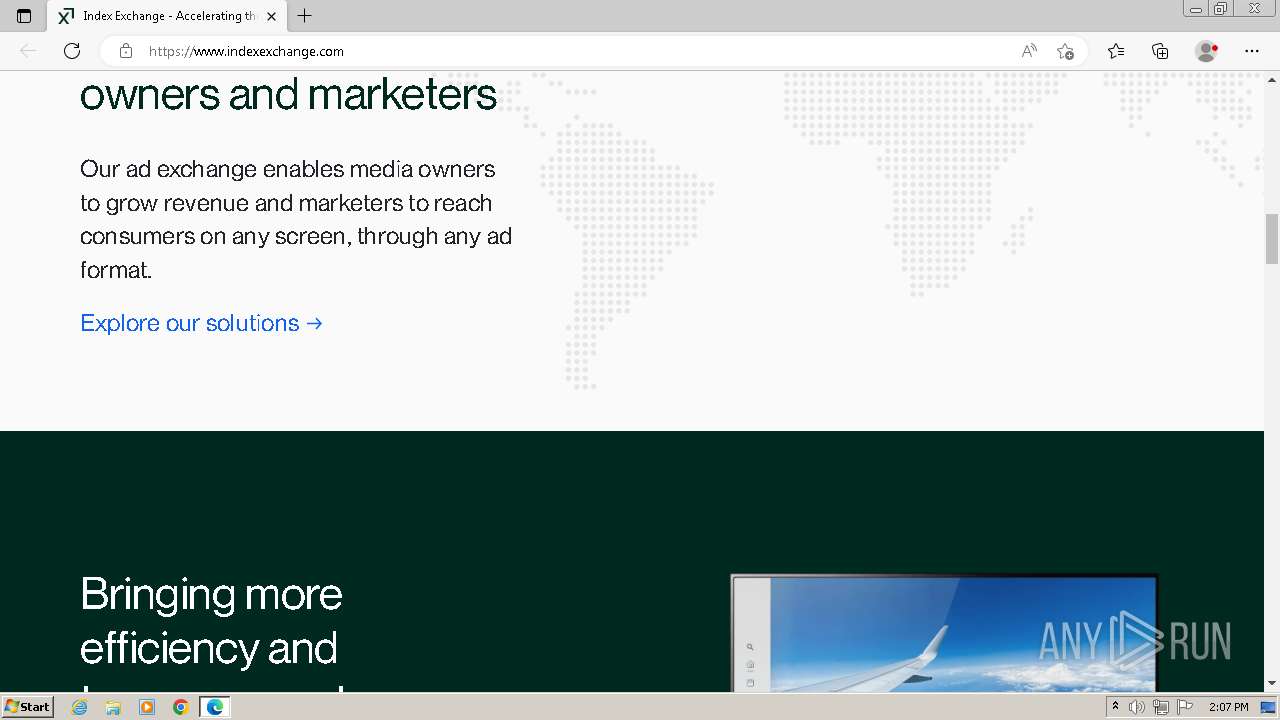The width and height of the screenshot is (1280, 720).
Task: Open the Collections icon
Action: pyautogui.click(x=1160, y=51)
